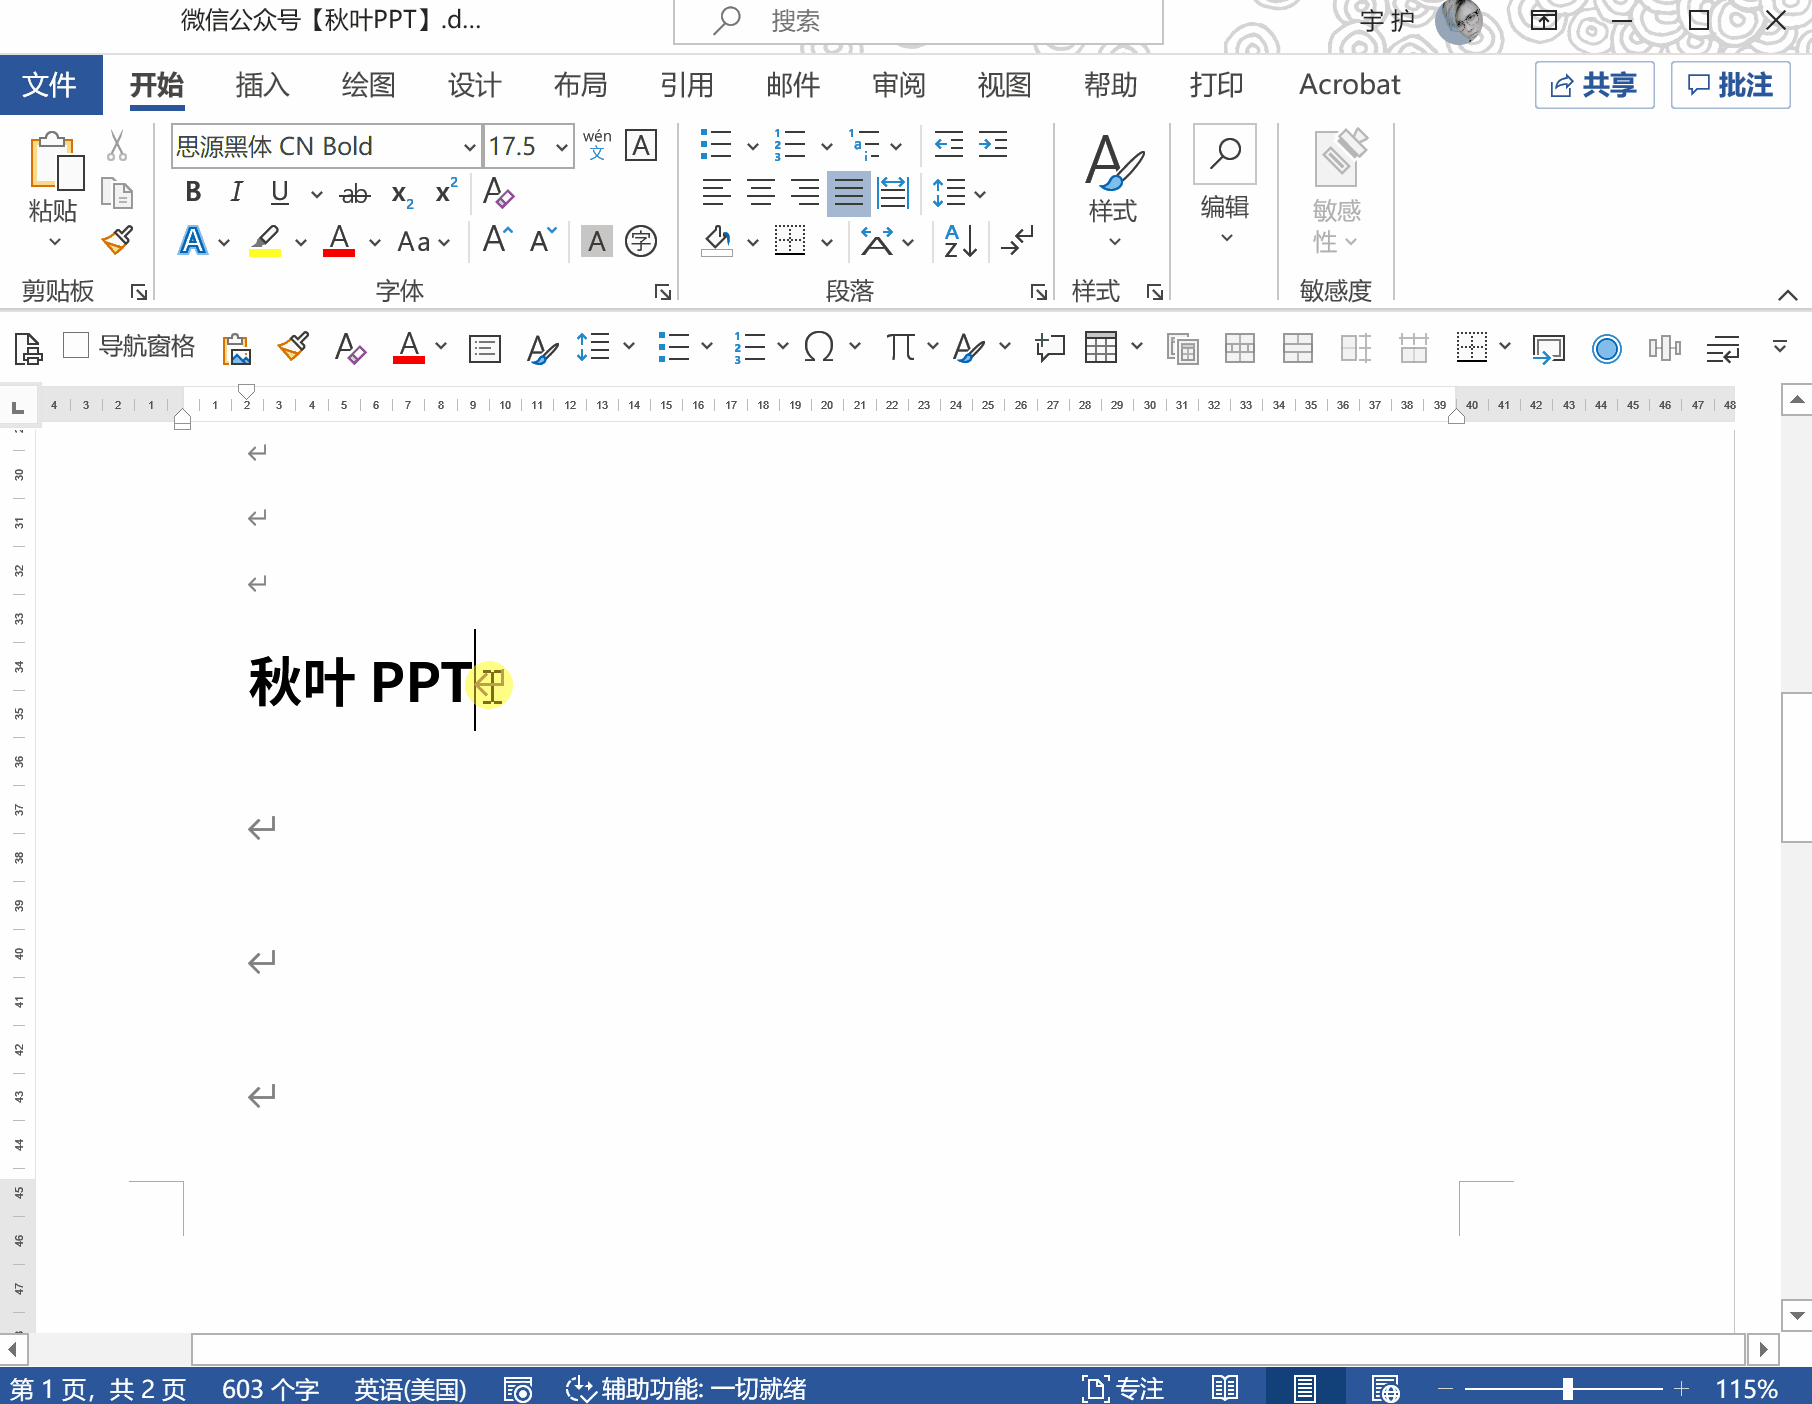Shrink the font size
This screenshot has width=1812, height=1404.
pos(543,240)
